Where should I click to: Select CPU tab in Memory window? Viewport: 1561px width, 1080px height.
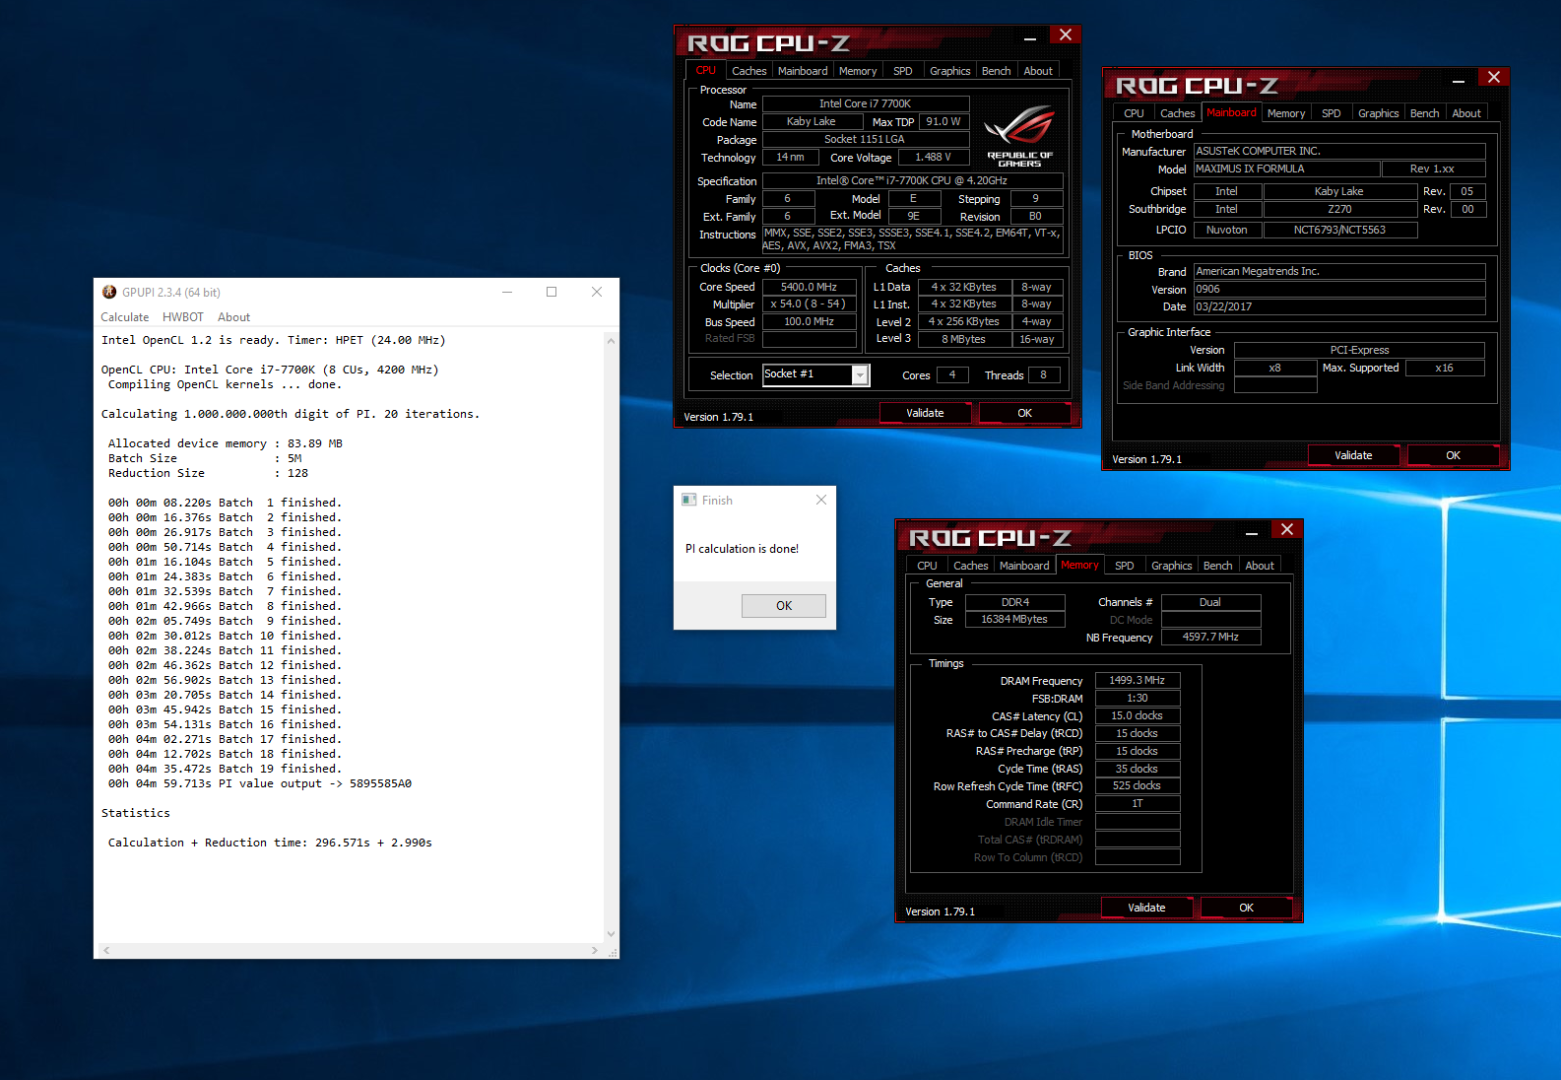[x=927, y=566]
